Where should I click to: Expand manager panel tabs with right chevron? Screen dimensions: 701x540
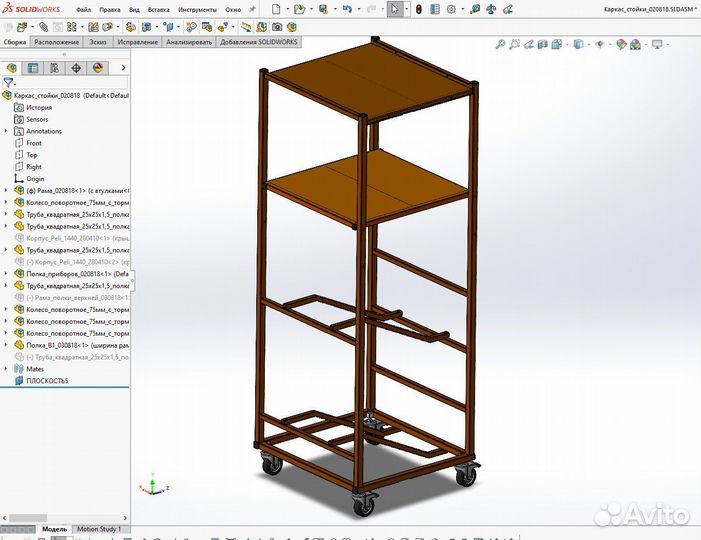click(125, 68)
